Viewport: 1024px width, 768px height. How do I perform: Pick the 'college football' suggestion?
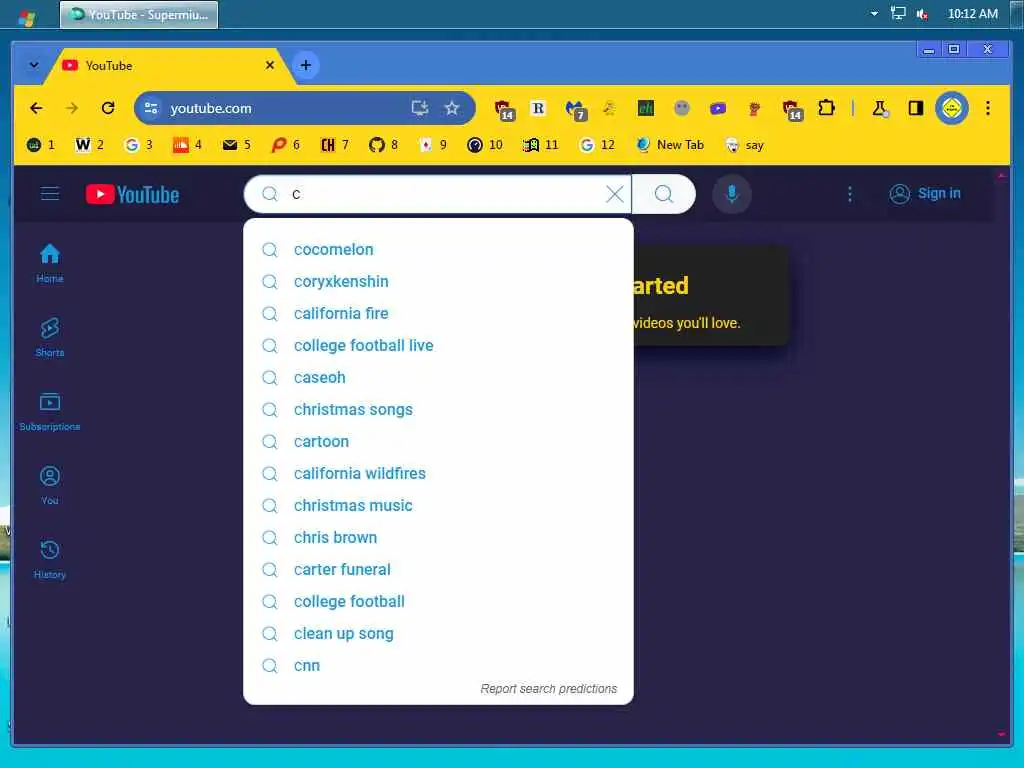click(x=438, y=601)
